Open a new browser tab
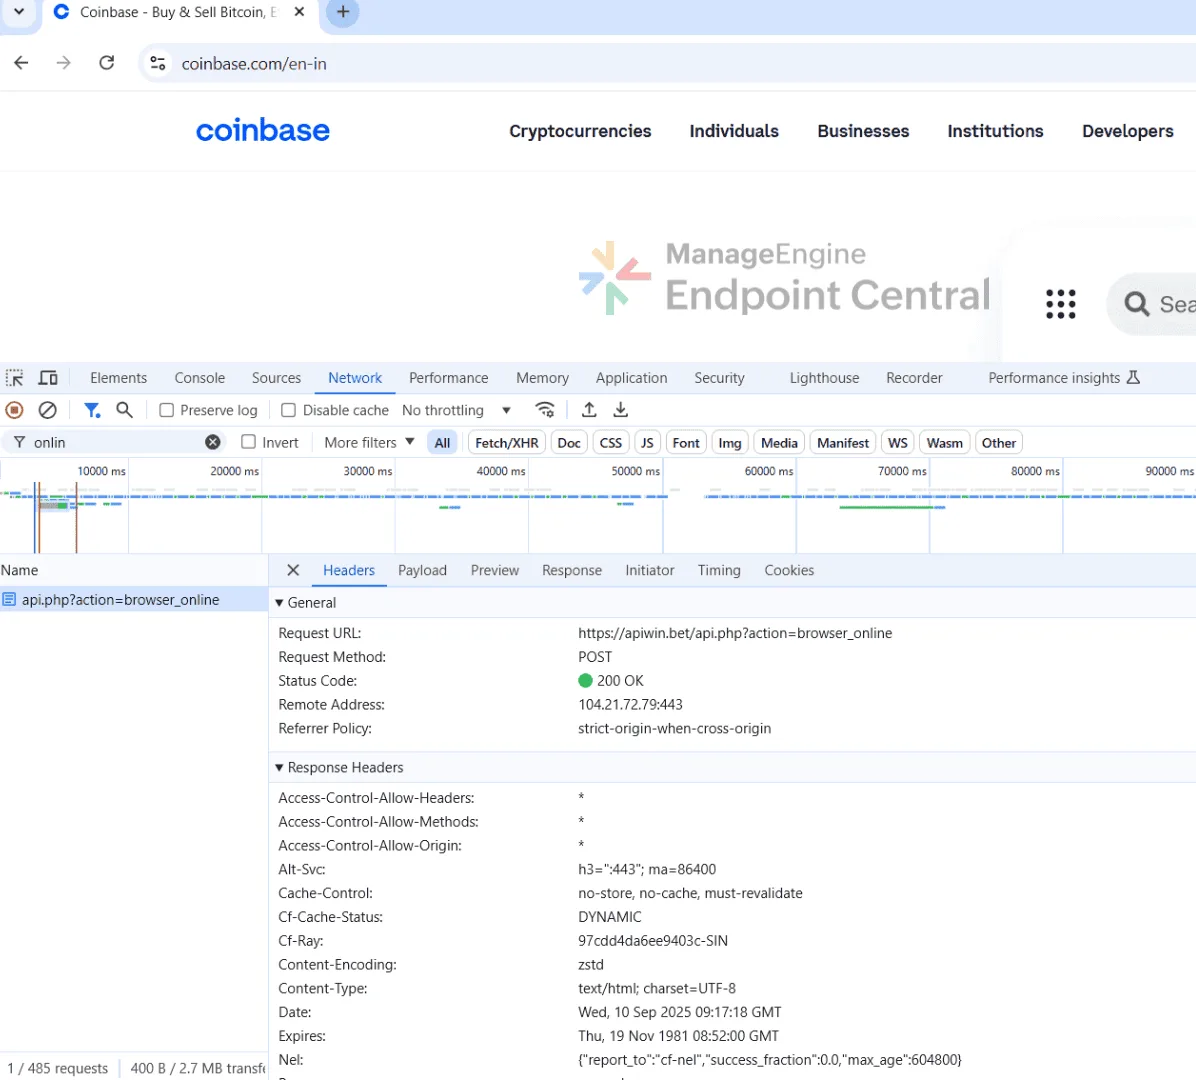 tap(342, 12)
